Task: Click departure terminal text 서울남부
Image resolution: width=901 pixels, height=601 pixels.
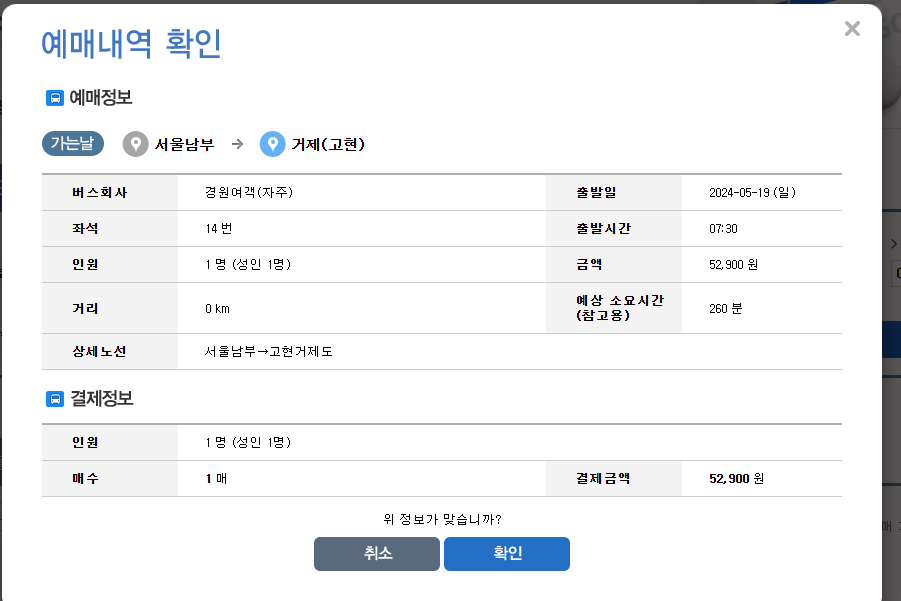Action: point(184,144)
